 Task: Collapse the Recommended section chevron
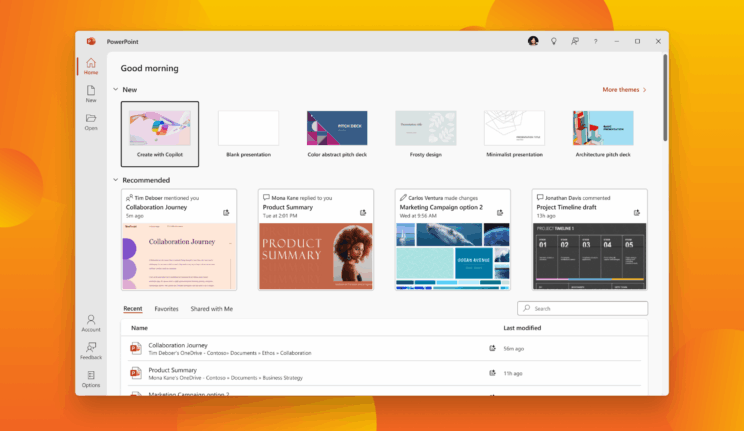pyautogui.click(x=115, y=180)
